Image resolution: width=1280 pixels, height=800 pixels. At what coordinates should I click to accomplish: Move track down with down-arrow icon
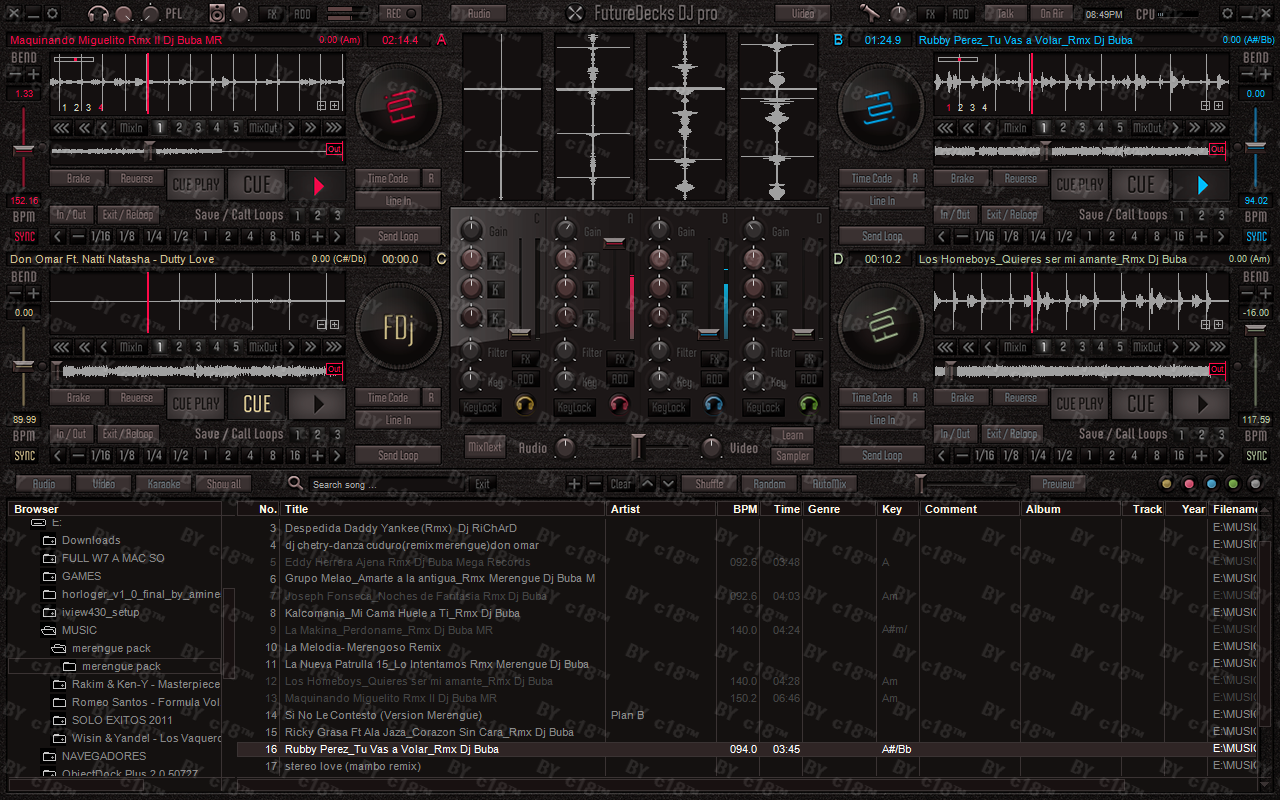(x=668, y=484)
